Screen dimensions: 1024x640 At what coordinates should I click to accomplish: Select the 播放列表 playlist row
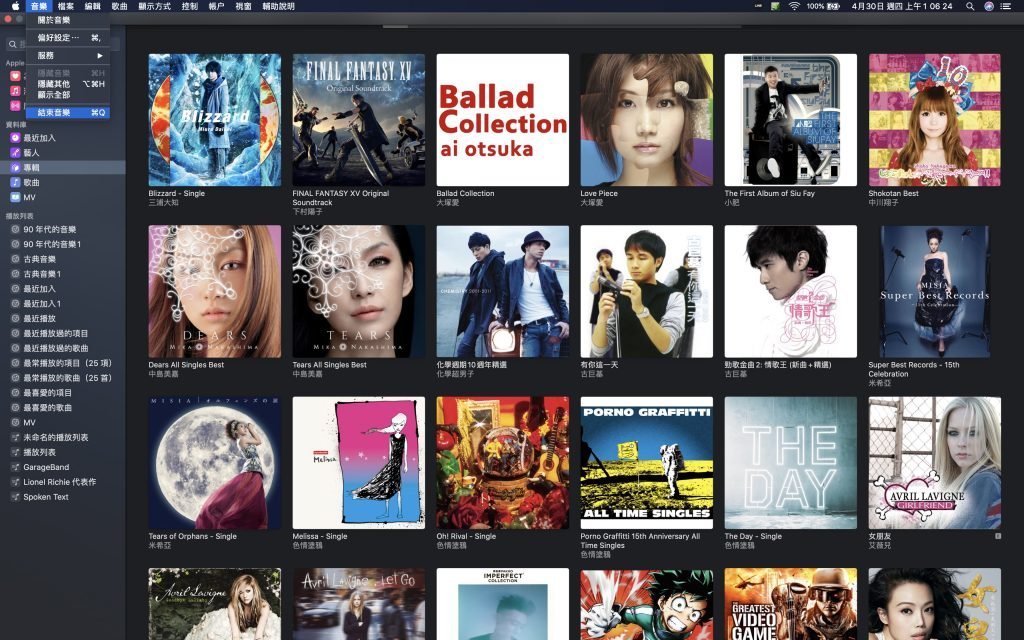(x=63, y=452)
